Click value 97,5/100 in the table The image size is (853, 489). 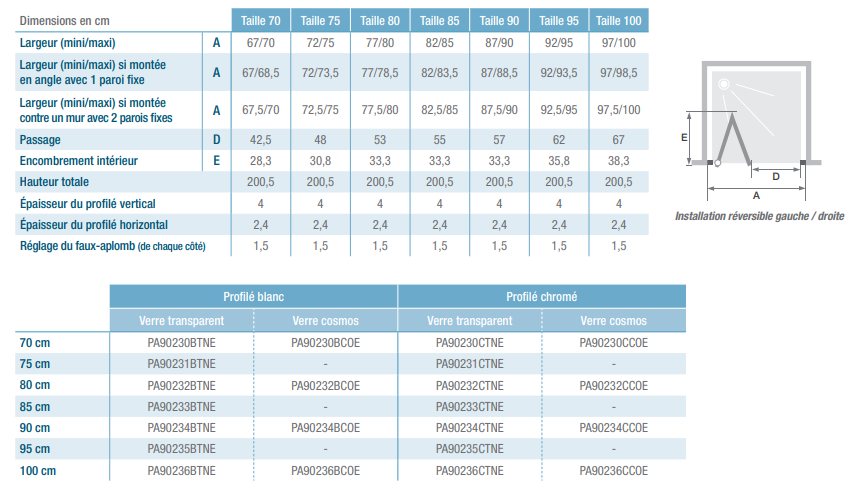[619, 110]
